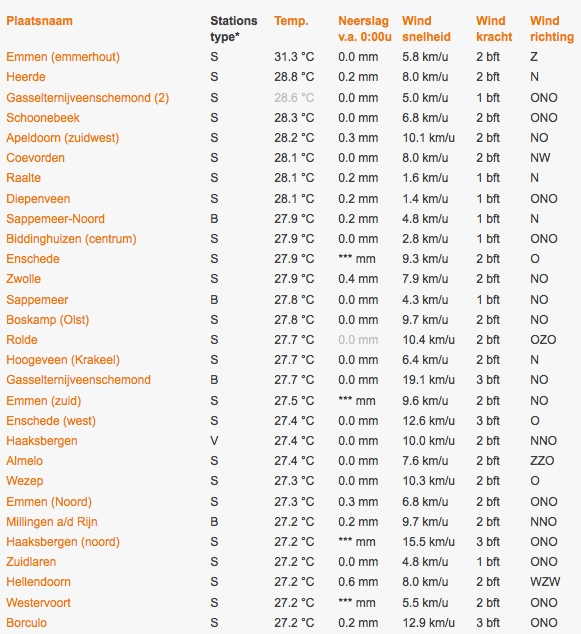
Task: Open the Heerde station page
Action: [x=26, y=77]
